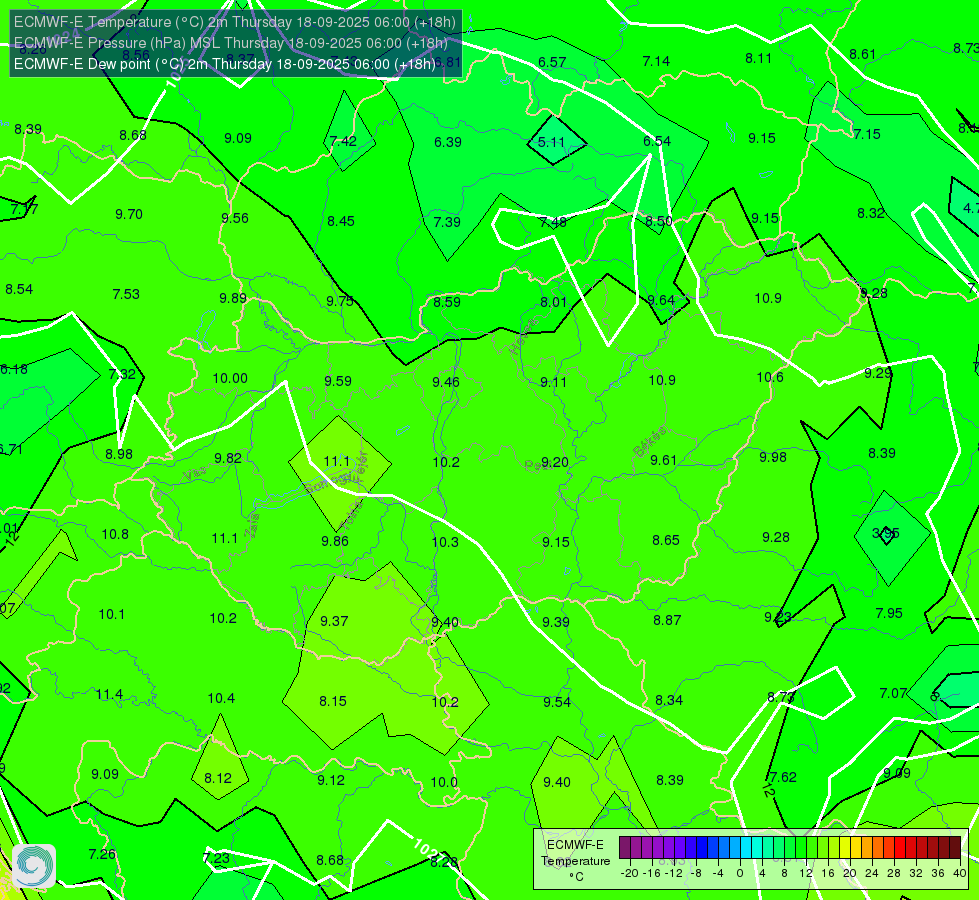Click the 7.53 temperature value
Viewport: 979px width, 900px height.
pos(126,294)
